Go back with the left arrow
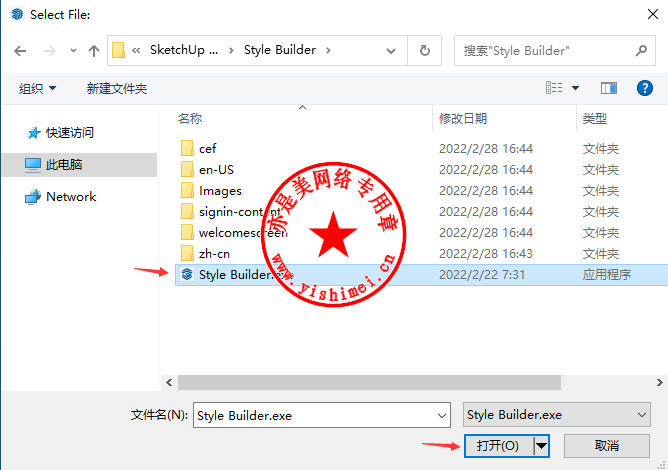 tap(20, 51)
